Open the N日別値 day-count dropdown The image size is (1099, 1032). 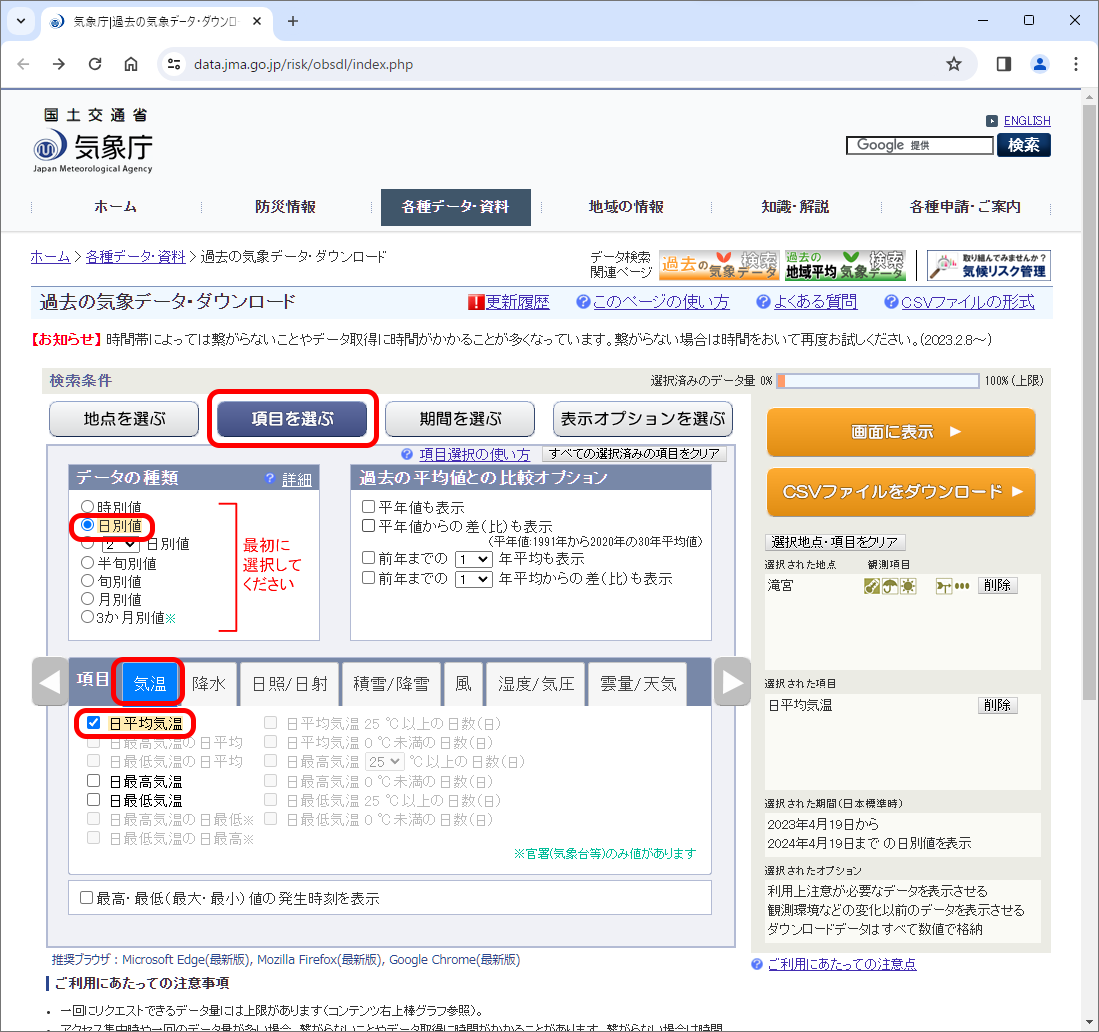(121, 544)
